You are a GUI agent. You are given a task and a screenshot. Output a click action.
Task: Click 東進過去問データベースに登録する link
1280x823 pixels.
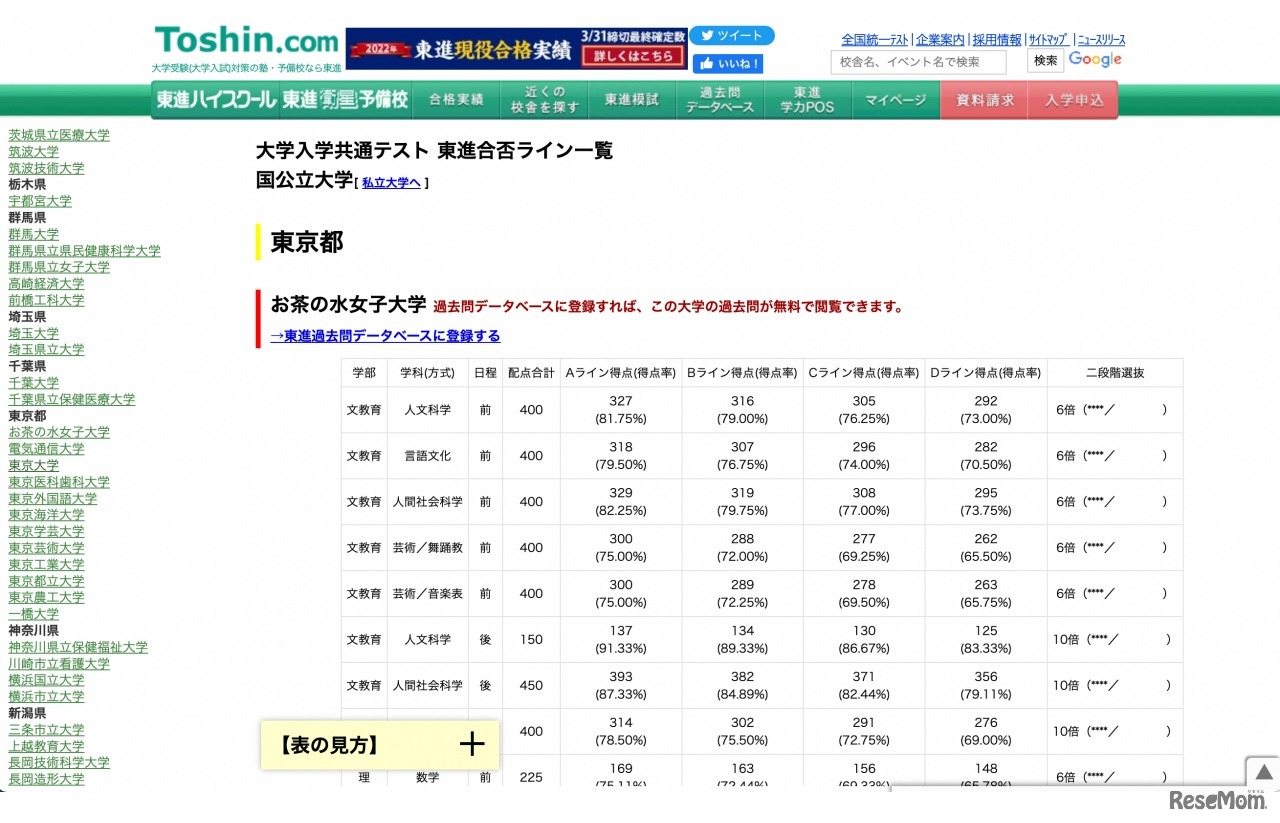click(386, 336)
